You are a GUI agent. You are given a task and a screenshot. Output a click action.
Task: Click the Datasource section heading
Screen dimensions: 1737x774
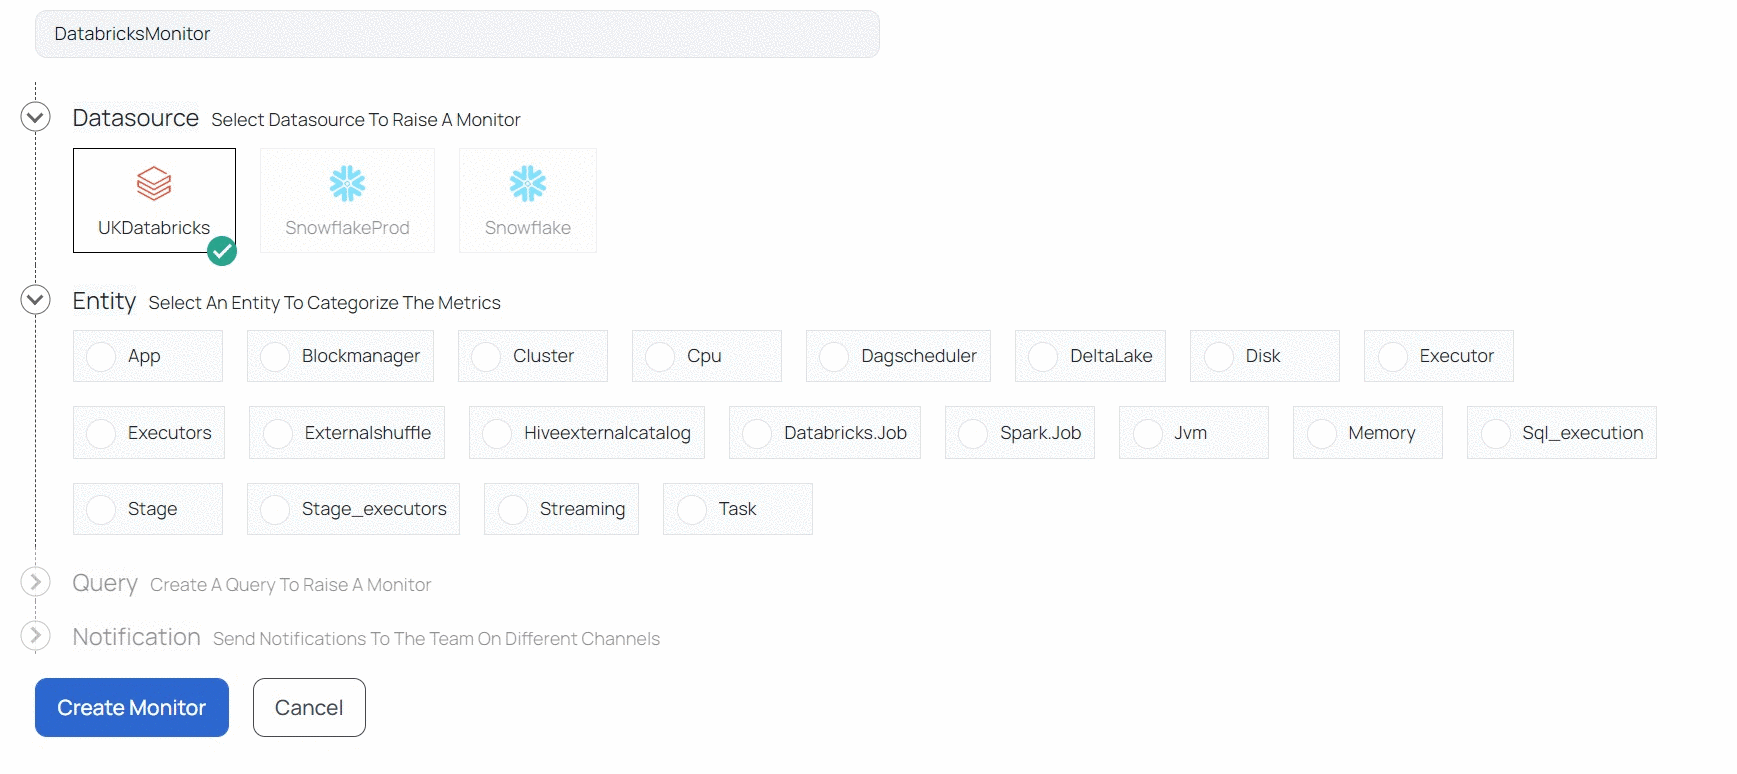tap(136, 118)
